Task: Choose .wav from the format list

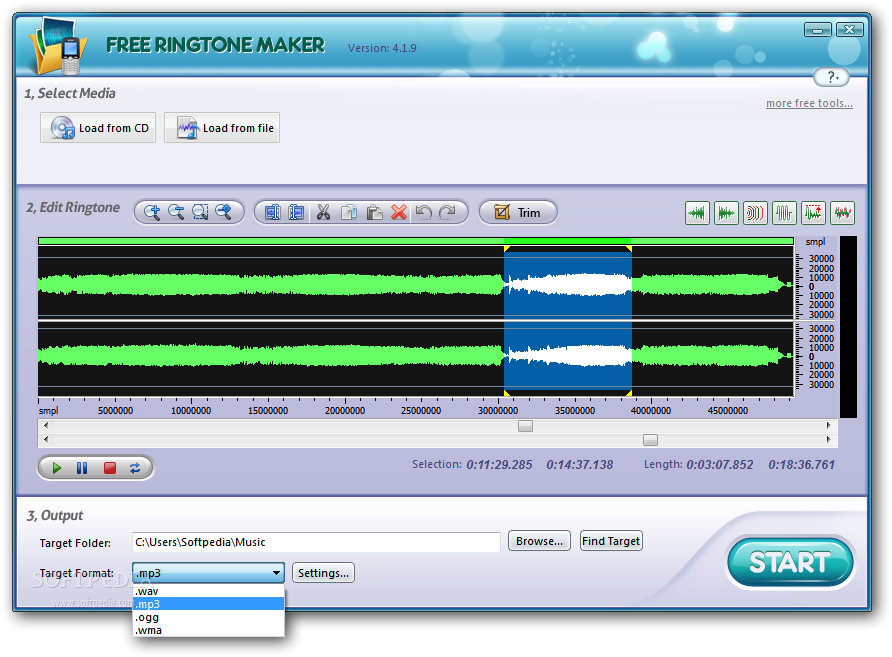Action: (x=208, y=592)
